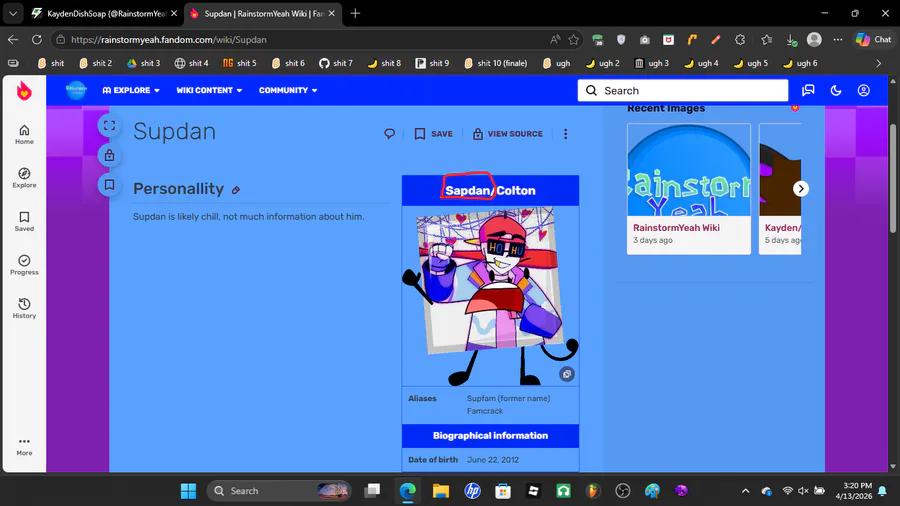Viewport: 900px width, 506px height.
Task: Open More options in Fandom sidebar
Action: point(24,446)
